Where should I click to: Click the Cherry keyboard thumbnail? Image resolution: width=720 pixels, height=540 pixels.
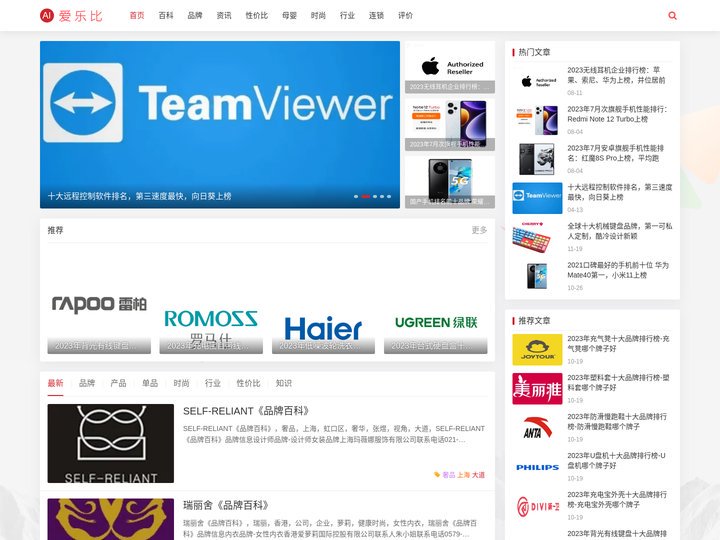tap(537, 237)
